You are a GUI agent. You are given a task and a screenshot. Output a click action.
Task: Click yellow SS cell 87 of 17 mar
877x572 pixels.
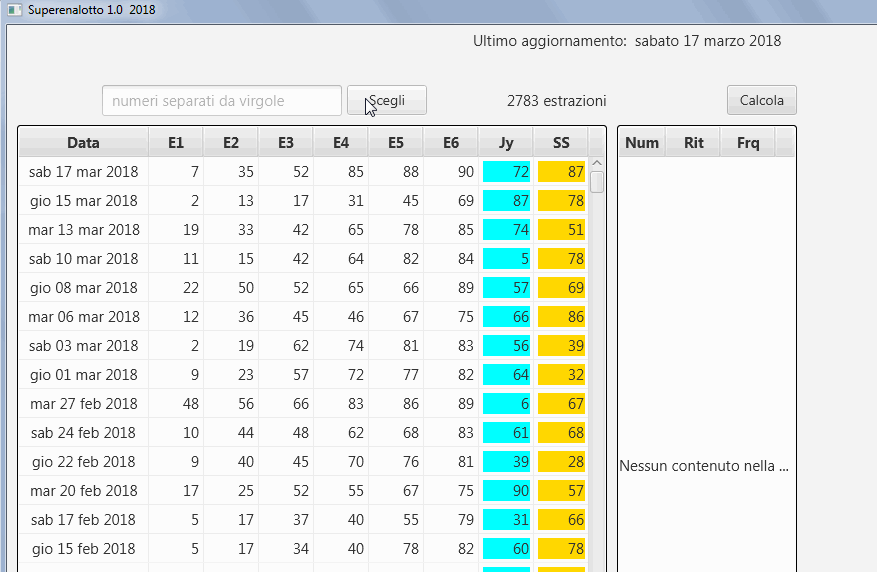562,172
